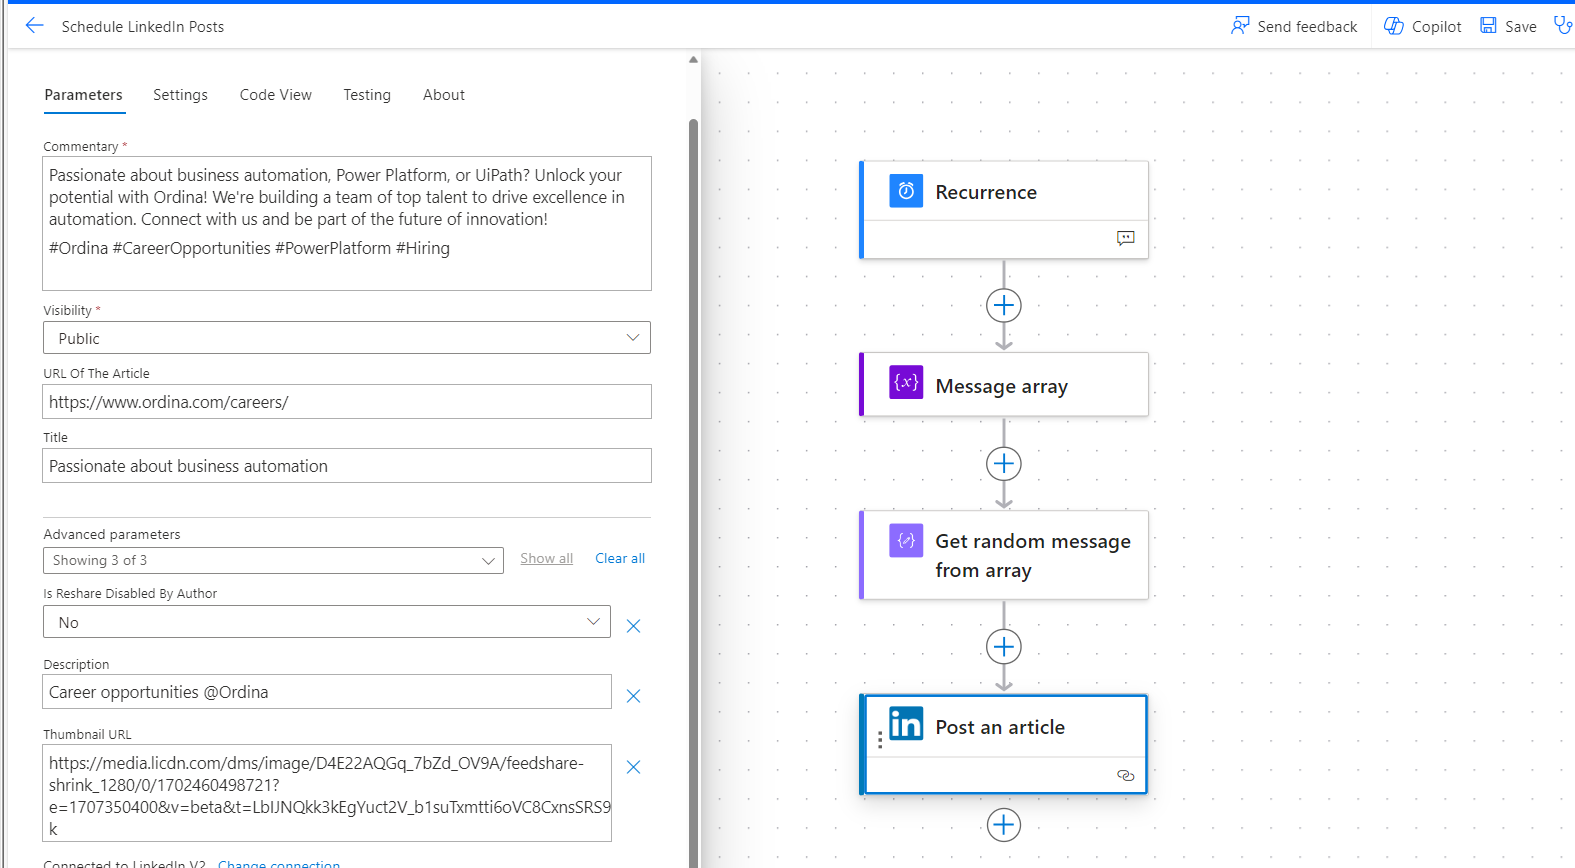Viewport: 1575px width, 868px height.
Task: Open Copilot from the top bar
Action: (x=1422, y=26)
